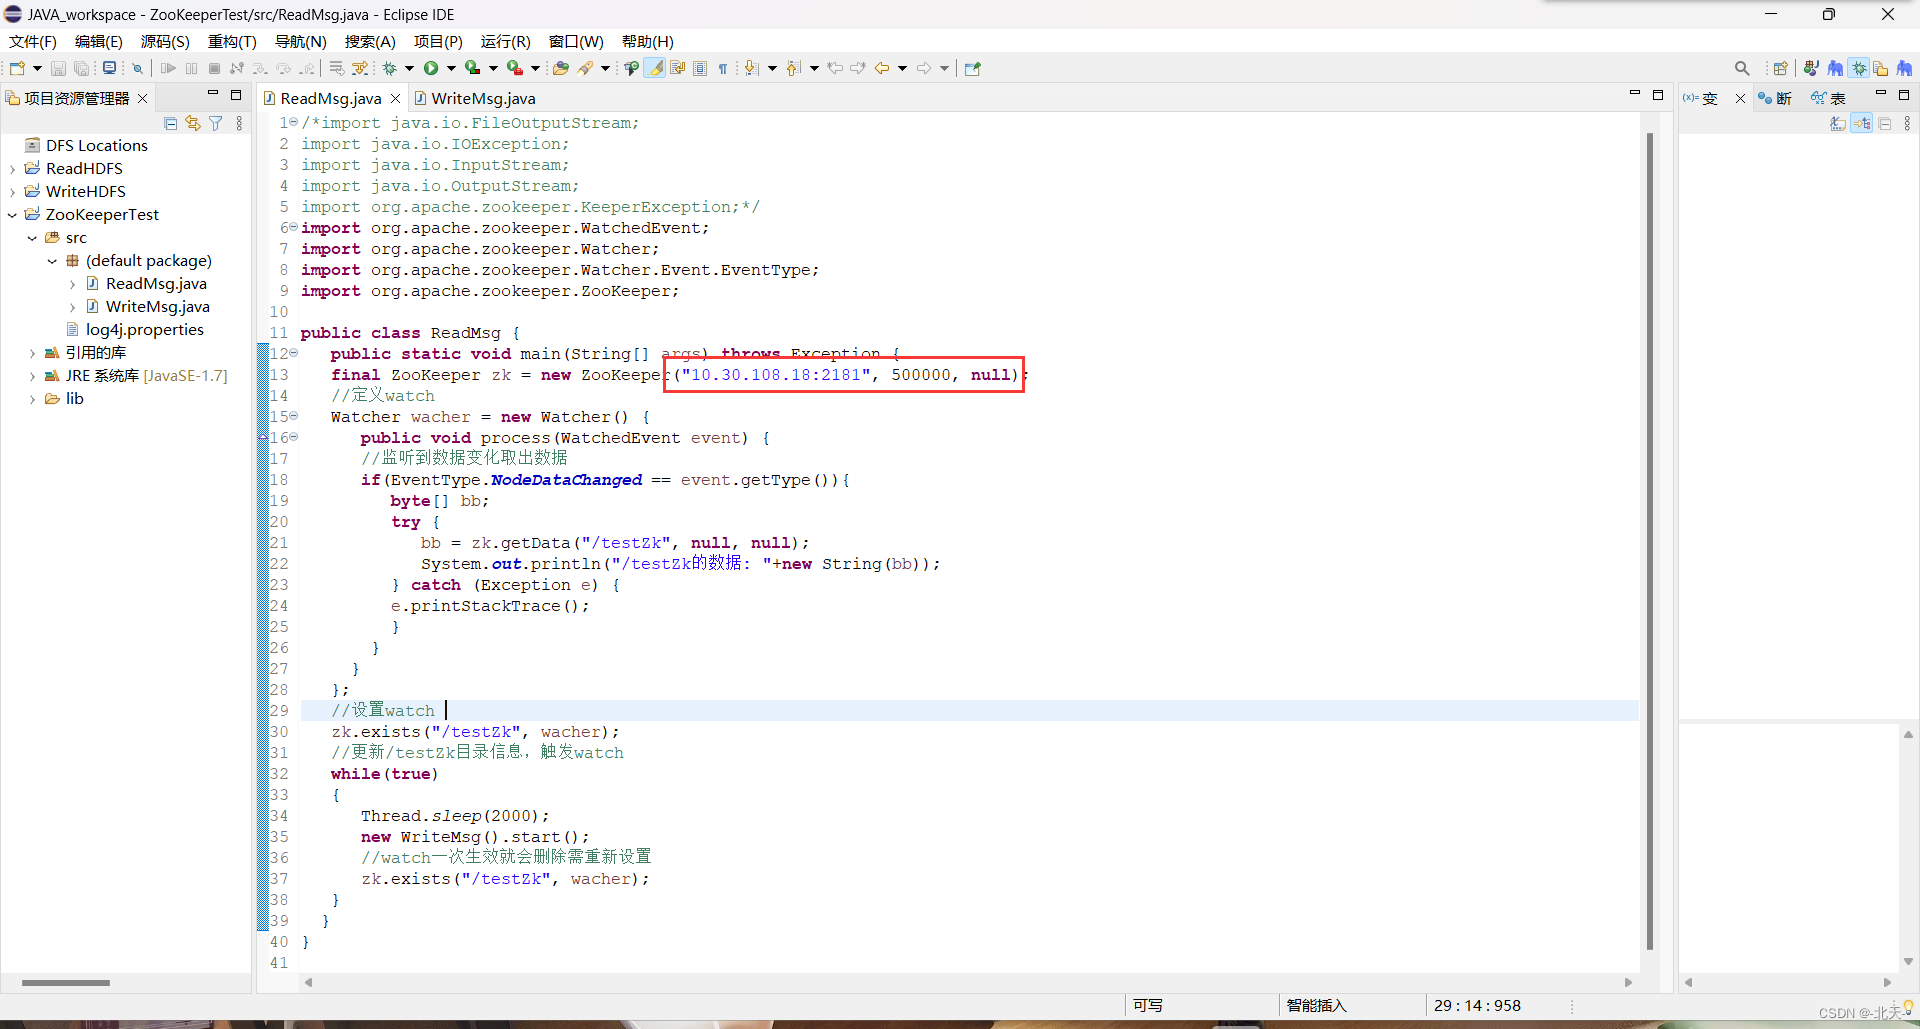Click the flashlight Search toolbar icon
1920x1029 pixels.
(586, 68)
